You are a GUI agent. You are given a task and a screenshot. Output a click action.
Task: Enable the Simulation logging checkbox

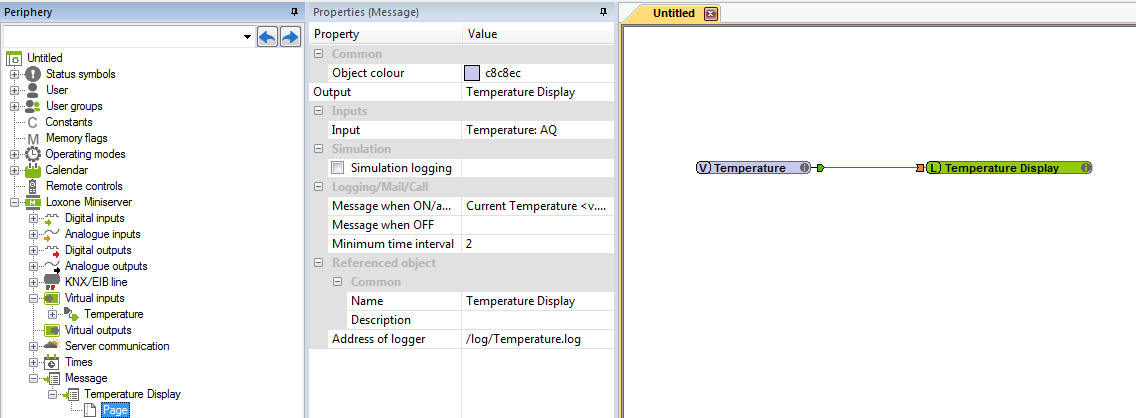338,168
